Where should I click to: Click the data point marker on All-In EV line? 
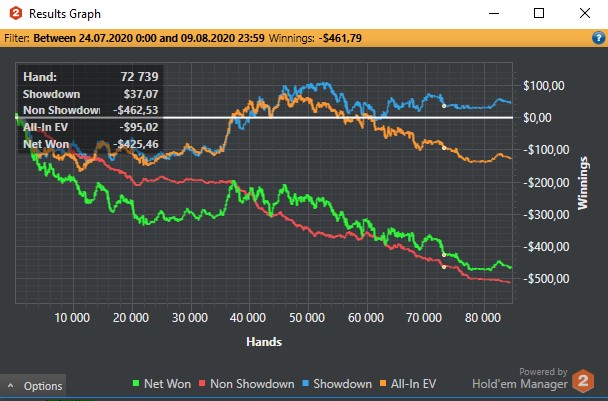[x=444, y=148]
